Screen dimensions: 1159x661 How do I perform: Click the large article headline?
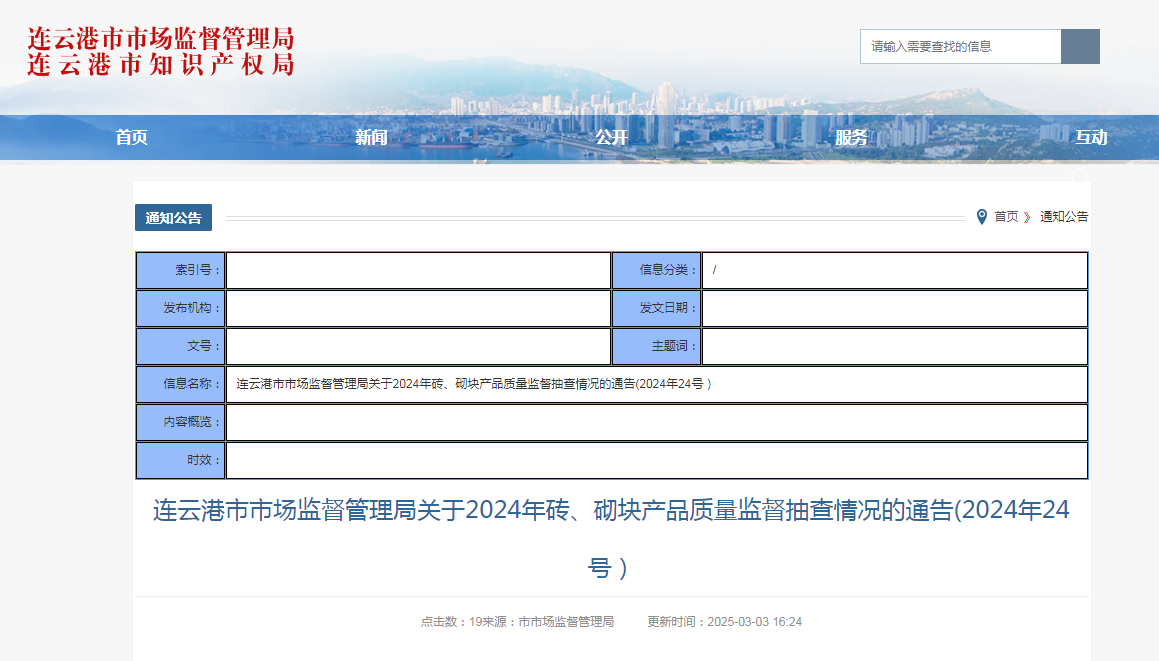click(x=610, y=510)
